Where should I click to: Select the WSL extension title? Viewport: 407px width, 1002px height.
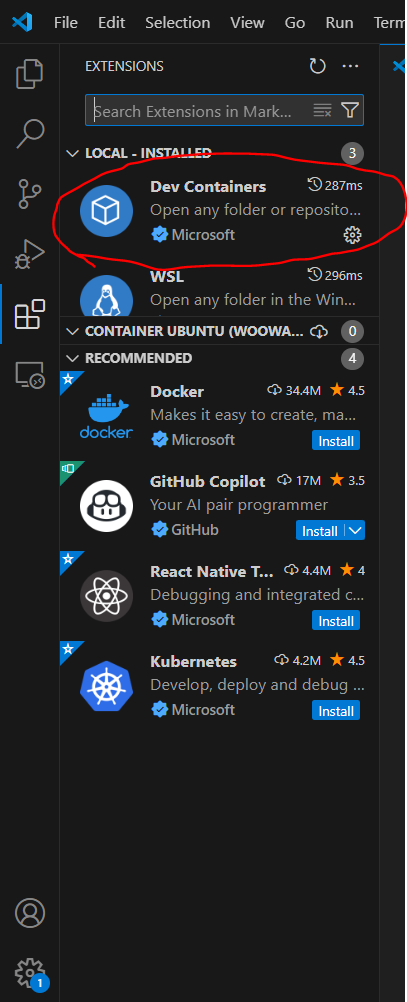[x=167, y=277]
